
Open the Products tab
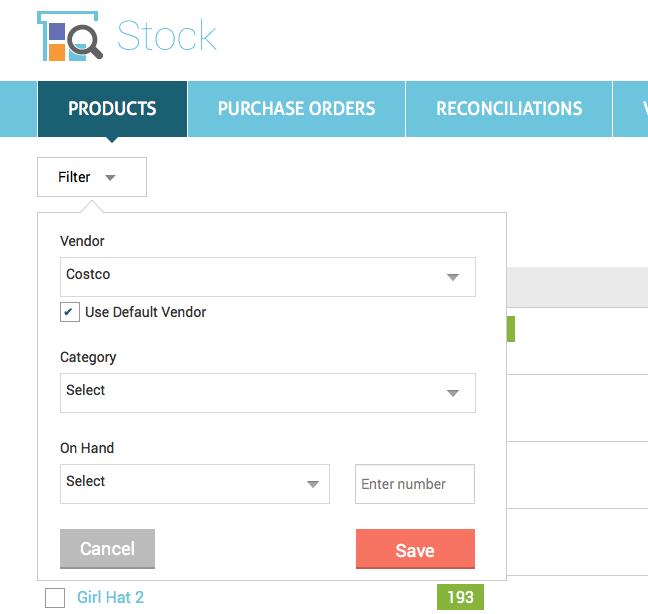(x=112, y=109)
